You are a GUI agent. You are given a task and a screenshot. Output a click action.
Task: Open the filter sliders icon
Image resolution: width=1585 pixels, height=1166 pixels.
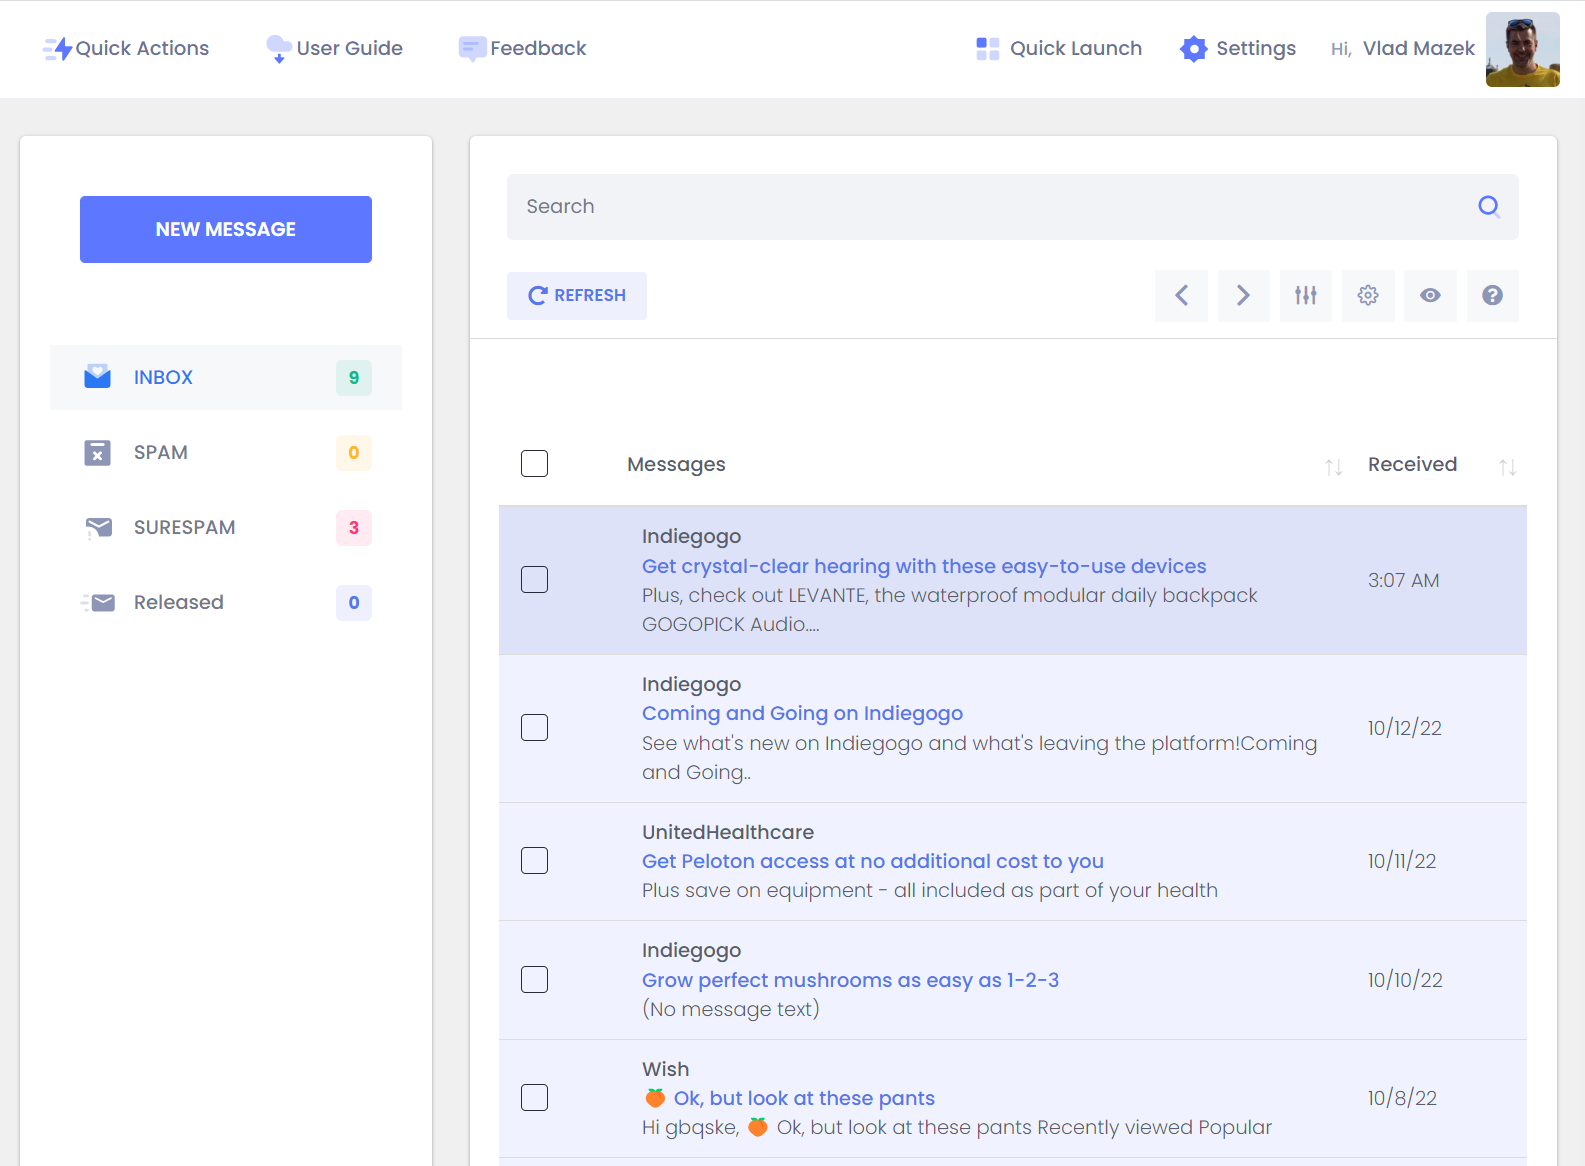[x=1305, y=295]
